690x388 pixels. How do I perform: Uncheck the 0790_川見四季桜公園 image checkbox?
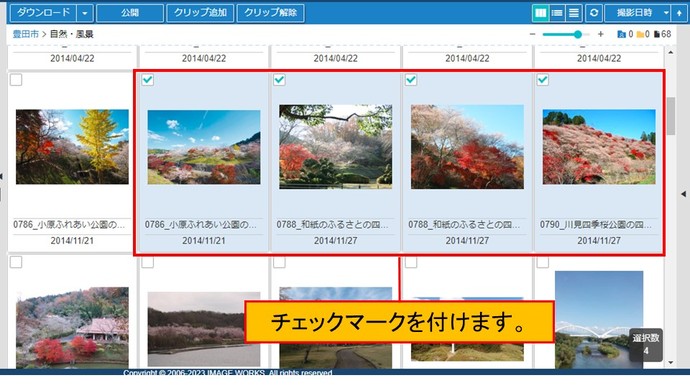543,80
